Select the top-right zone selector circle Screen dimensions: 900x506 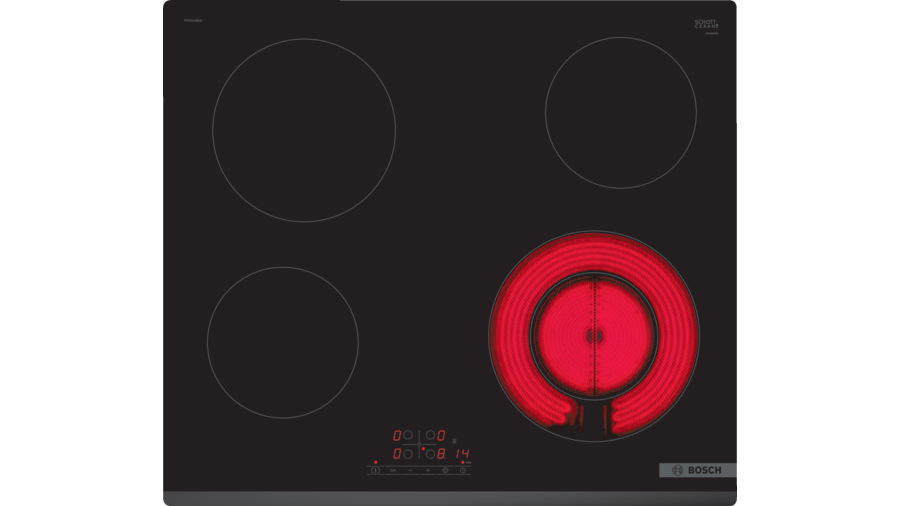tap(430, 435)
